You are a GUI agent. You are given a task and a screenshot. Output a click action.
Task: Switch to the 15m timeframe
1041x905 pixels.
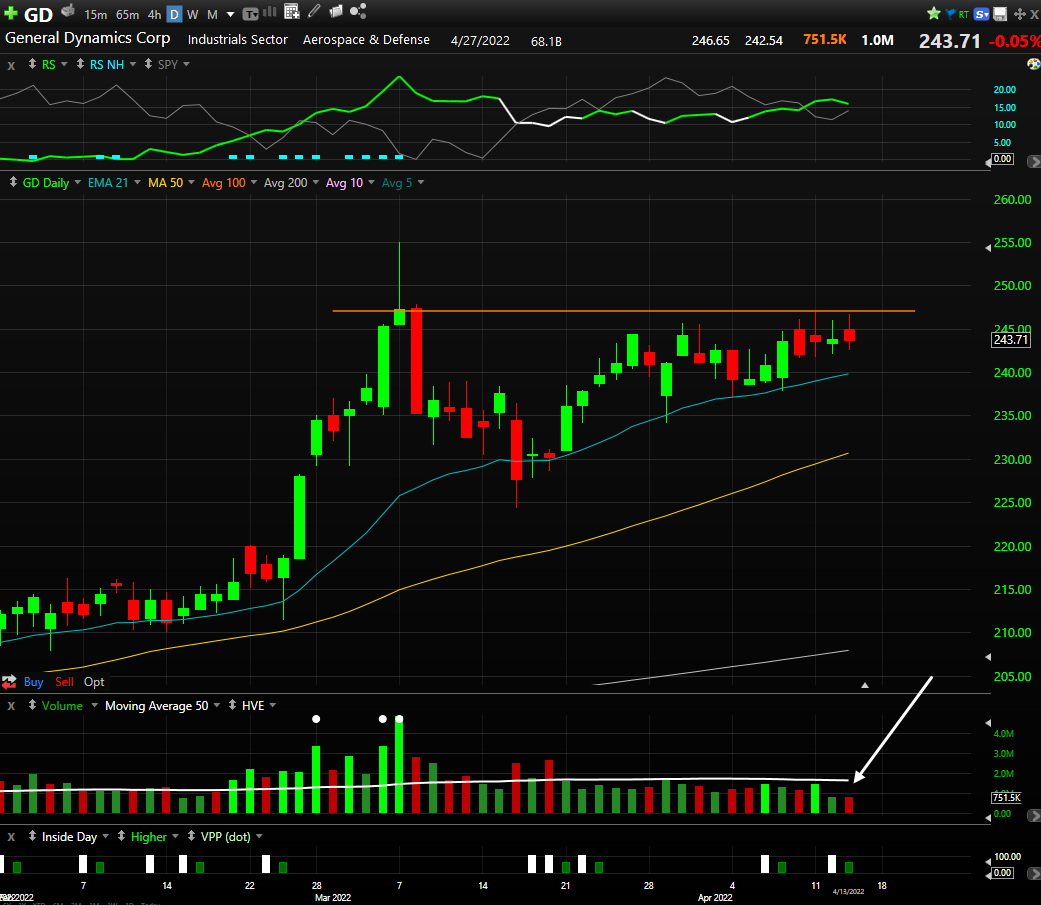click(x=96, y=15)
